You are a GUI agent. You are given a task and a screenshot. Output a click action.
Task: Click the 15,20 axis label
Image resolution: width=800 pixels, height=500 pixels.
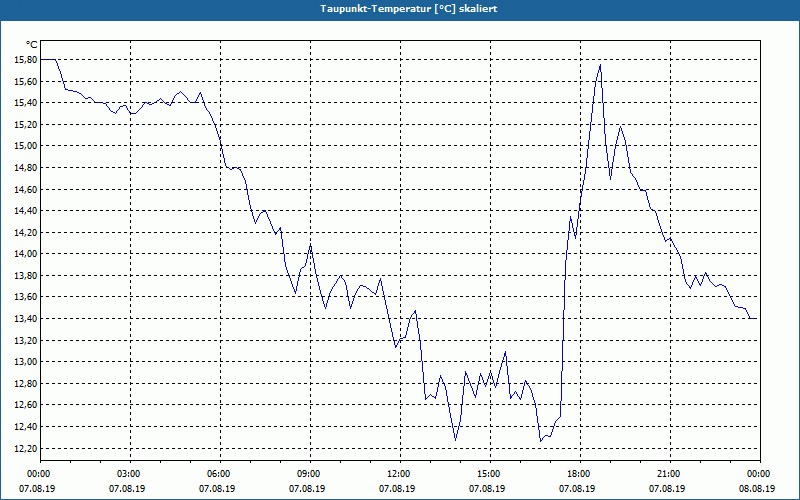coord(26,124)
